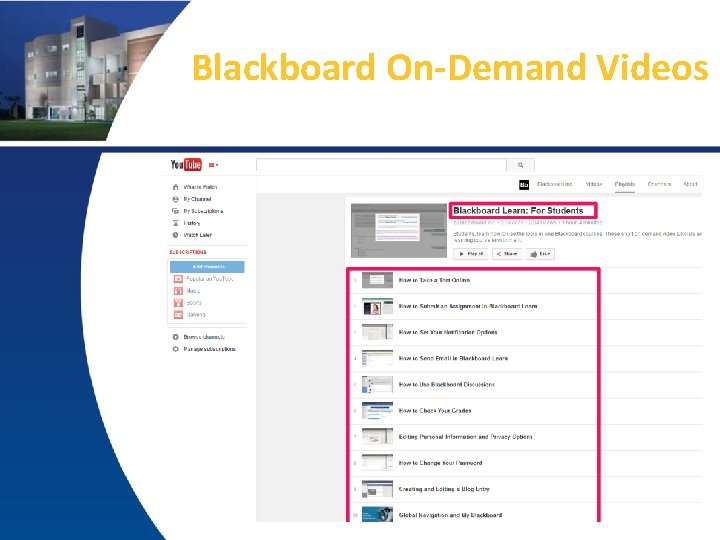
Task: Open thumbnail for Notification Options video
Action: click(x=377, y=332)
